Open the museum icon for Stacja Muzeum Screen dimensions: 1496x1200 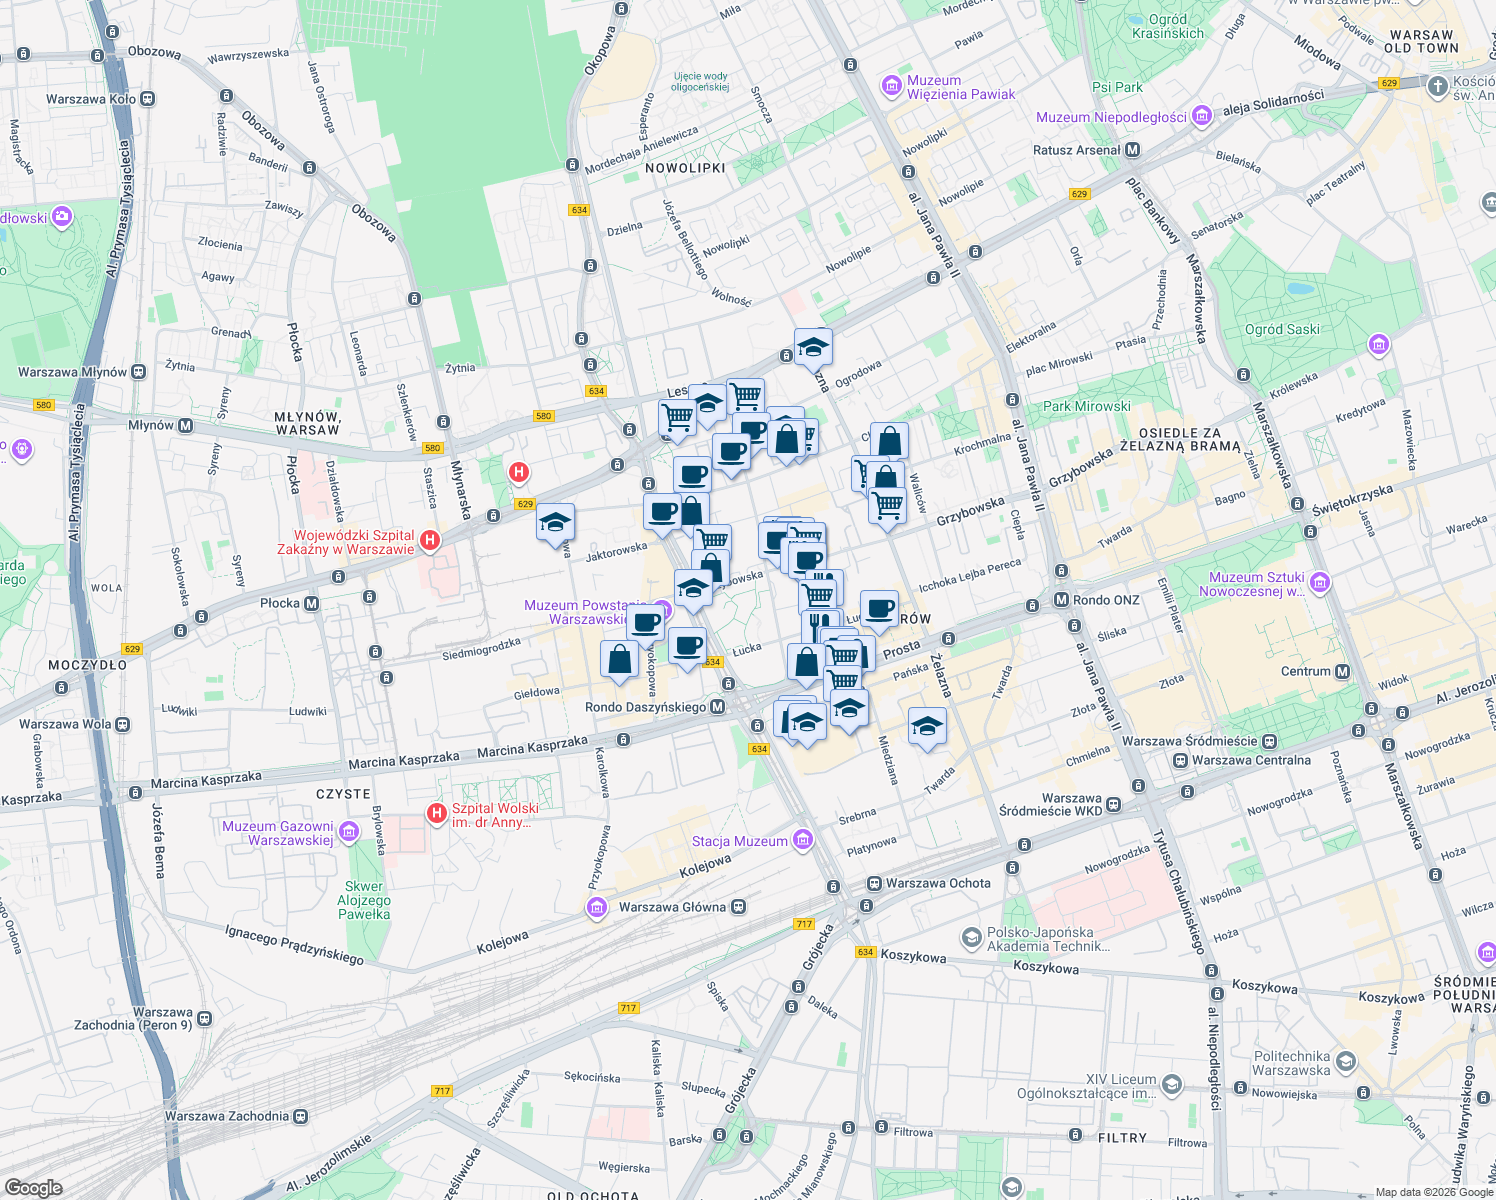[x=801, y=839]
